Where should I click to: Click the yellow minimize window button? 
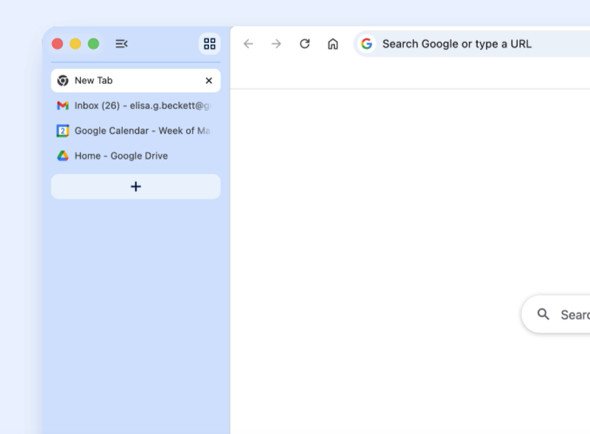(75, 44)
